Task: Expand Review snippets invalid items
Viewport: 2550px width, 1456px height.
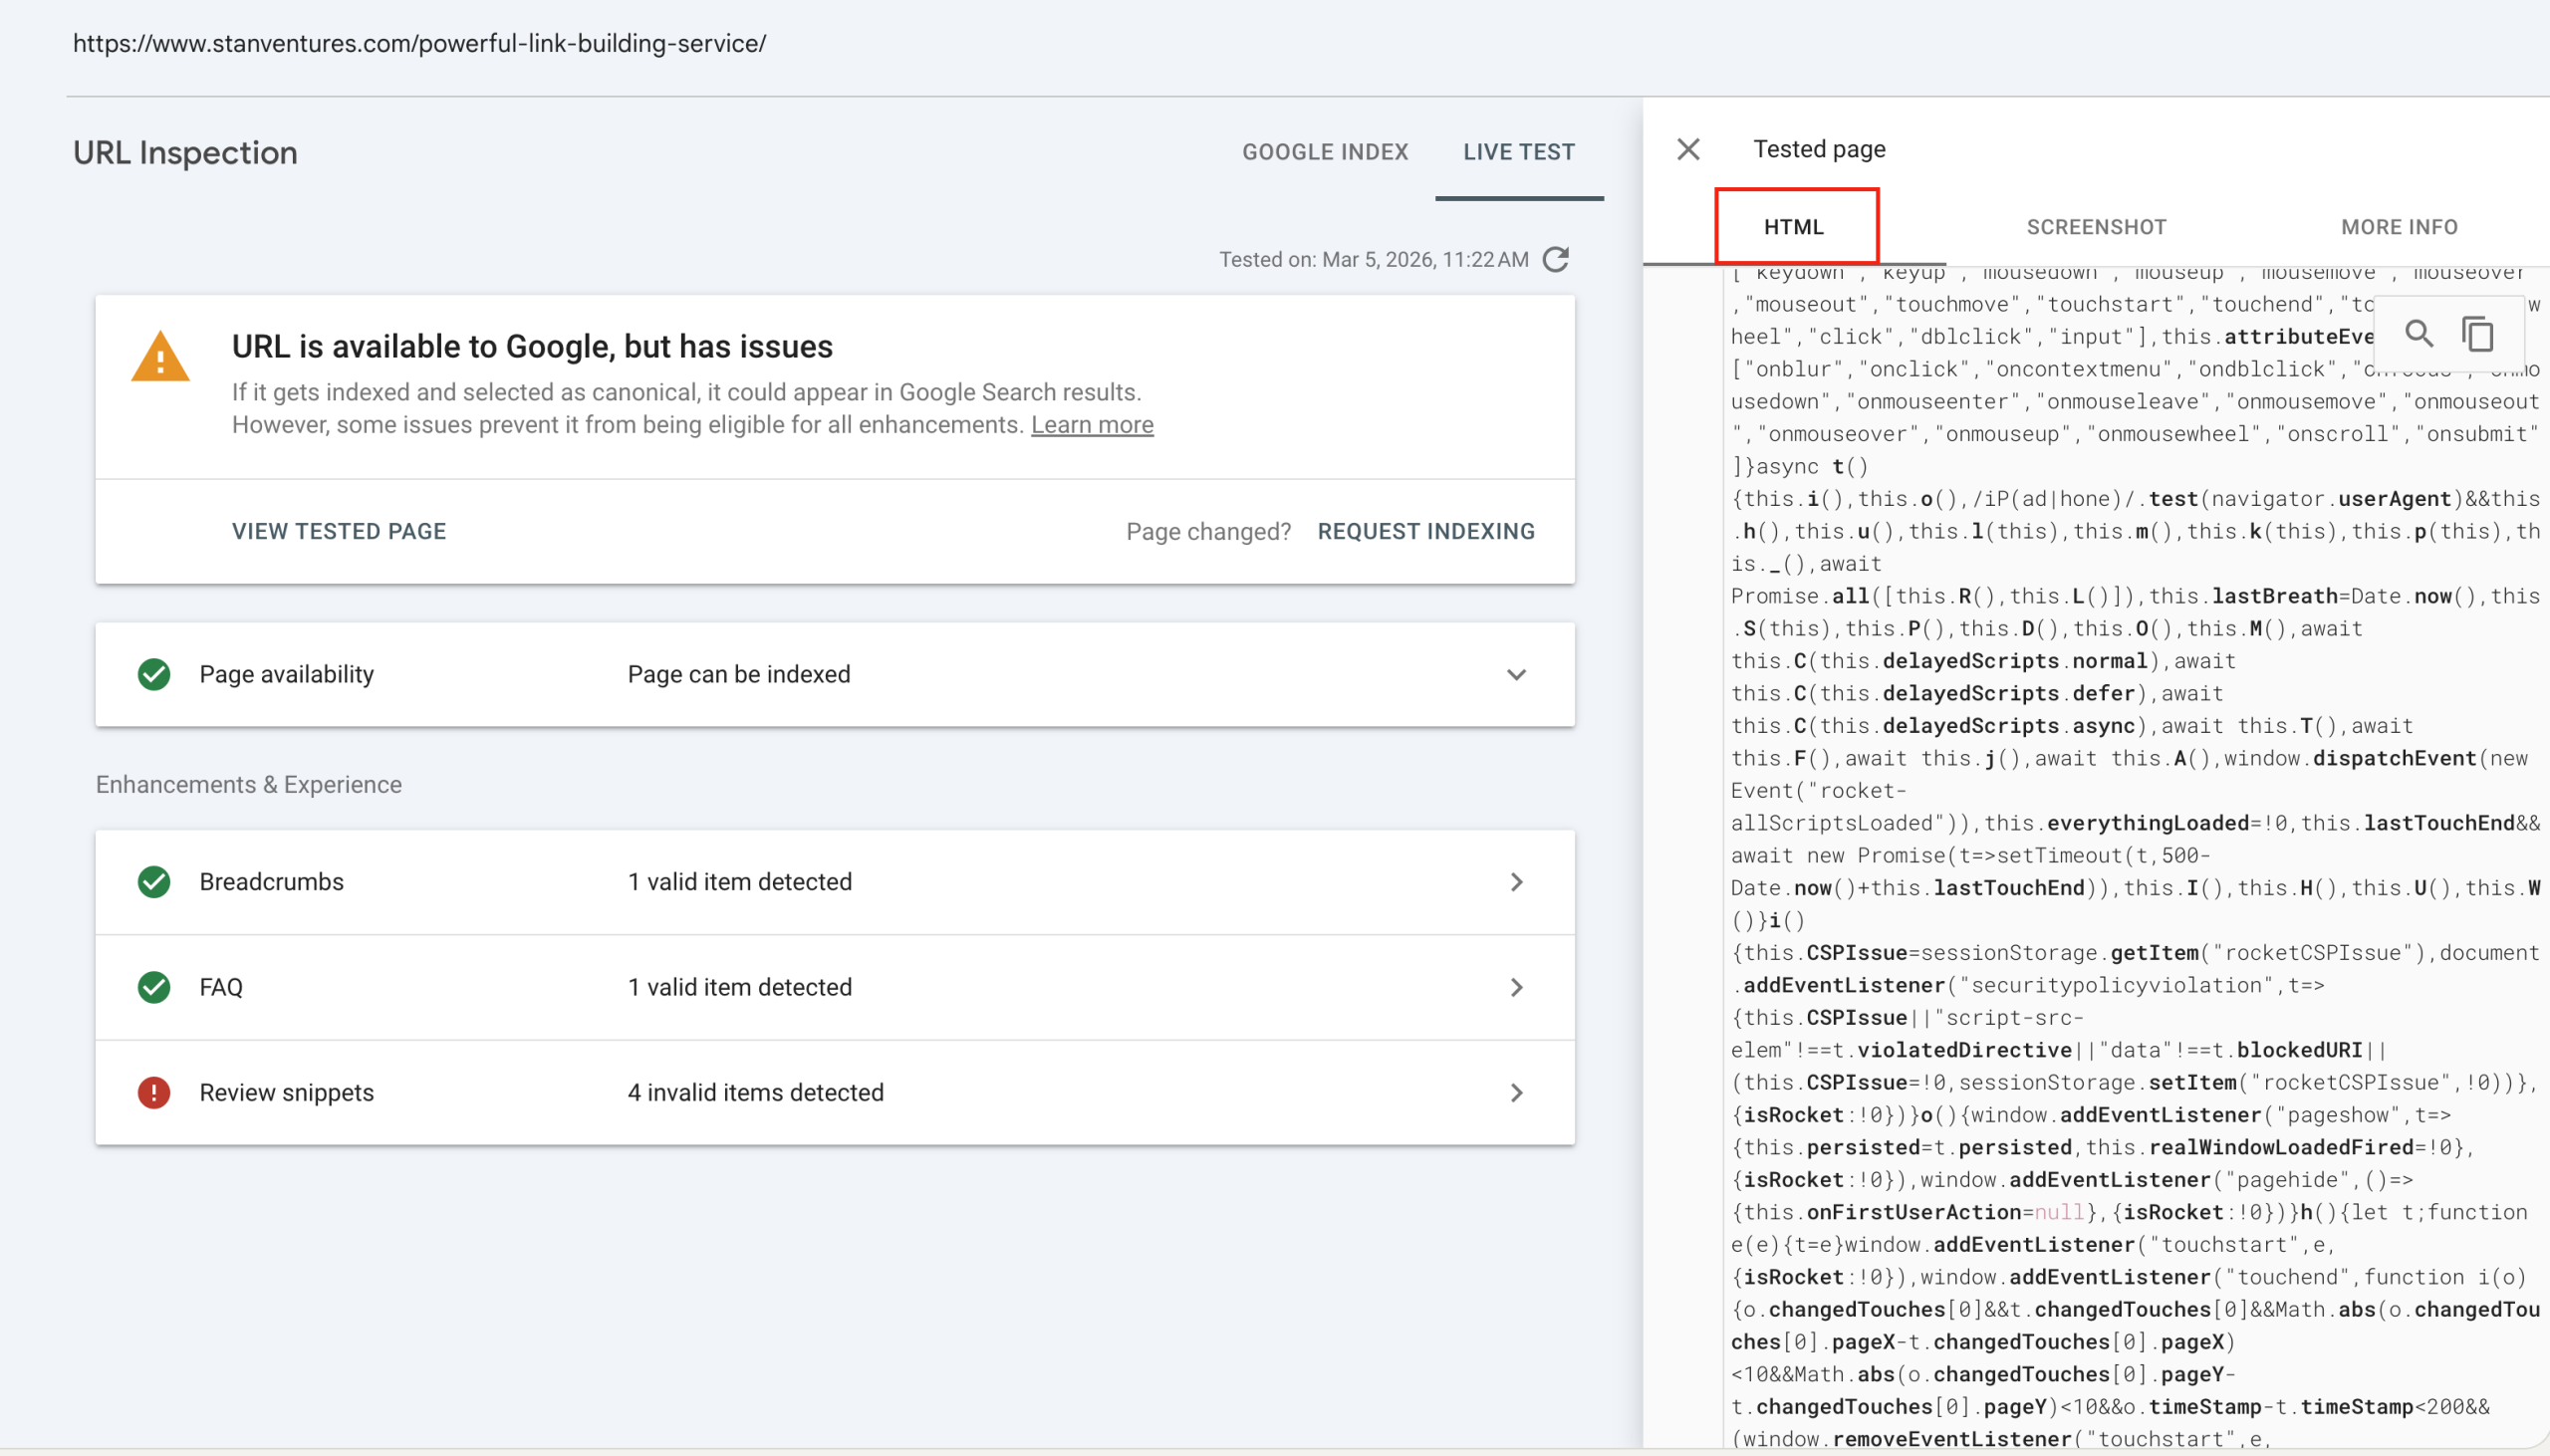Action: point(1516,1093)
